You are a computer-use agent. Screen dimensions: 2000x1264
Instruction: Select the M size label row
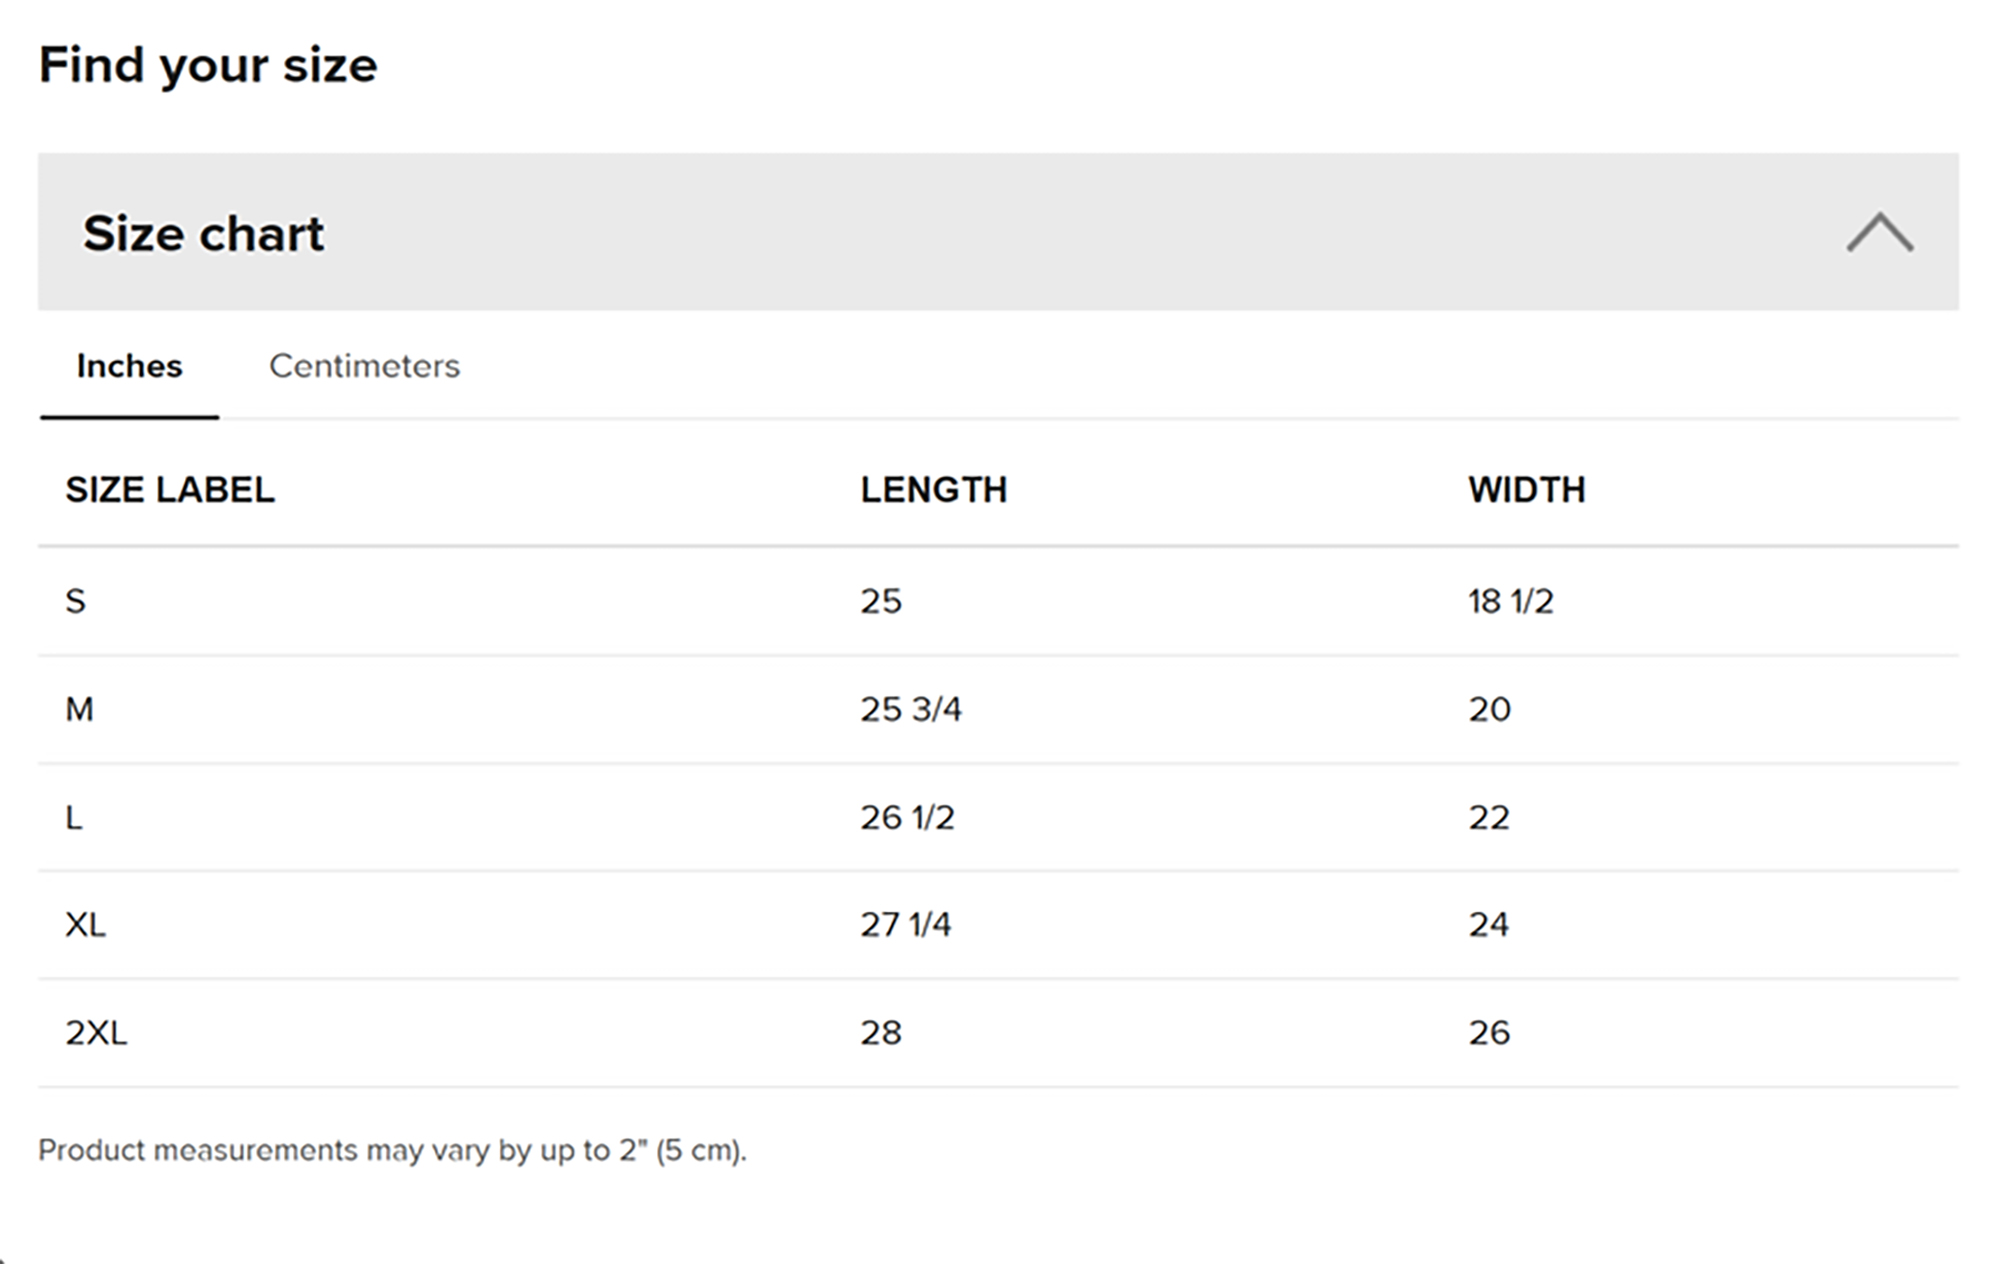pyautogui.click(x=80, y=709)
